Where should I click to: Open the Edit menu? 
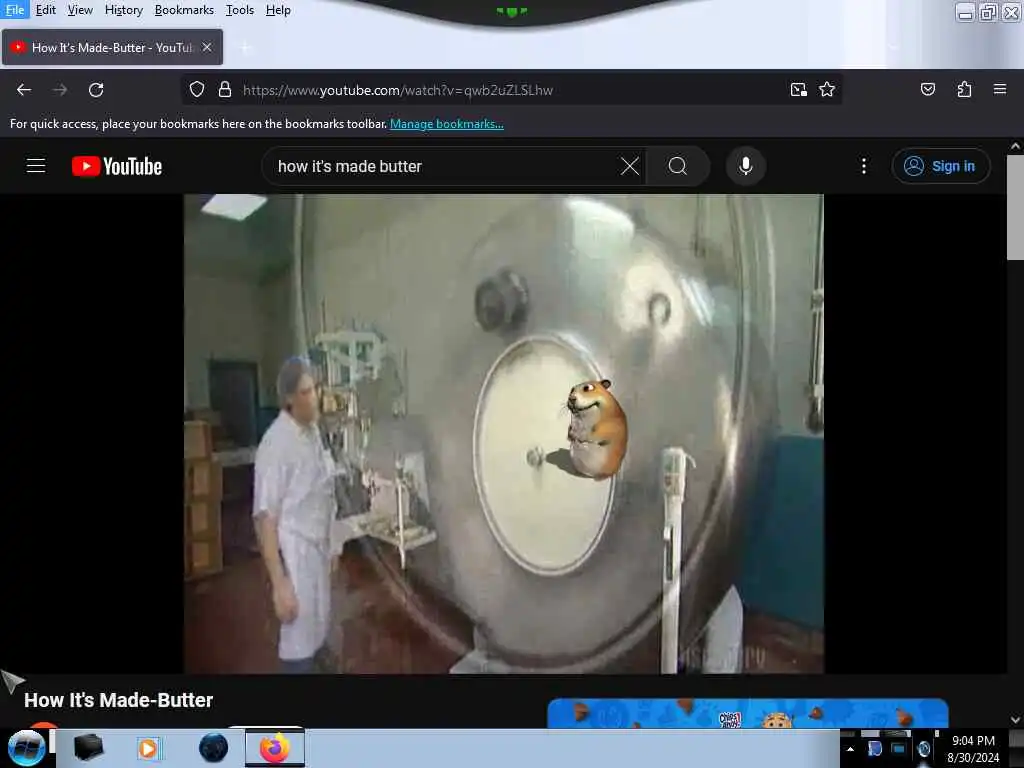pyautogui.click(x=46, y=10)
